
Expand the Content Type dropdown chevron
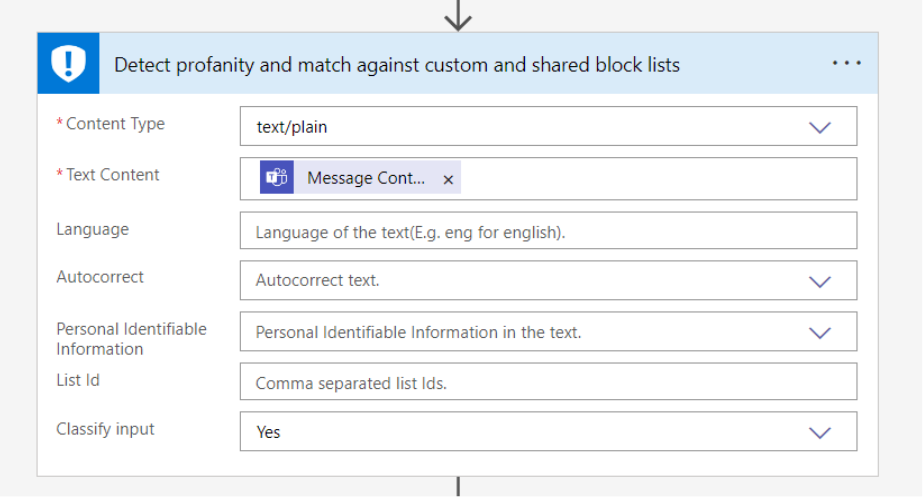pos(820,127)
